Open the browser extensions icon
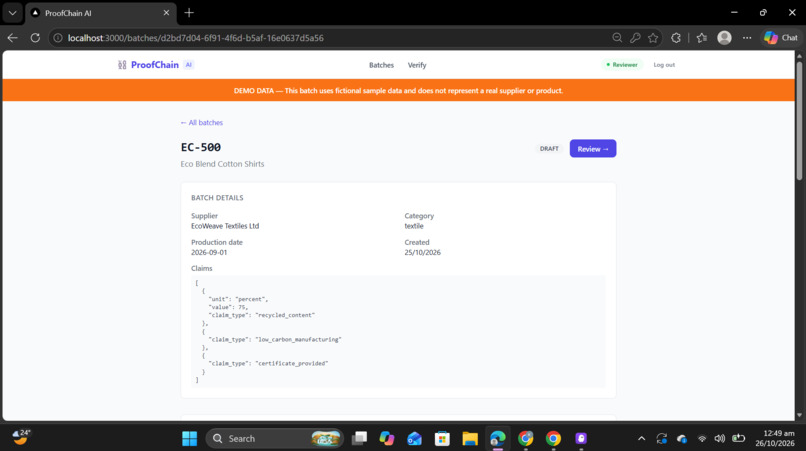Image resolution: width=806 pixels, height=451 pixels. tap(676, 38)
